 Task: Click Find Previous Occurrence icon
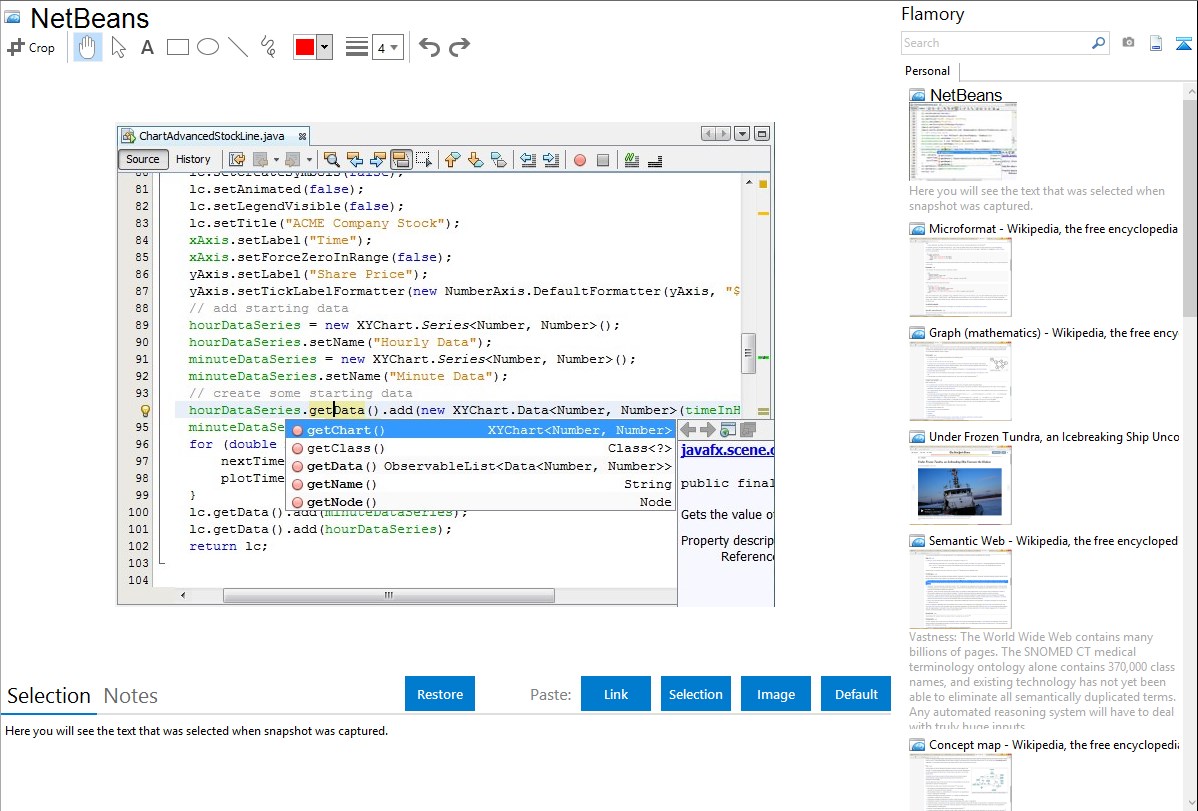[355, 159]
